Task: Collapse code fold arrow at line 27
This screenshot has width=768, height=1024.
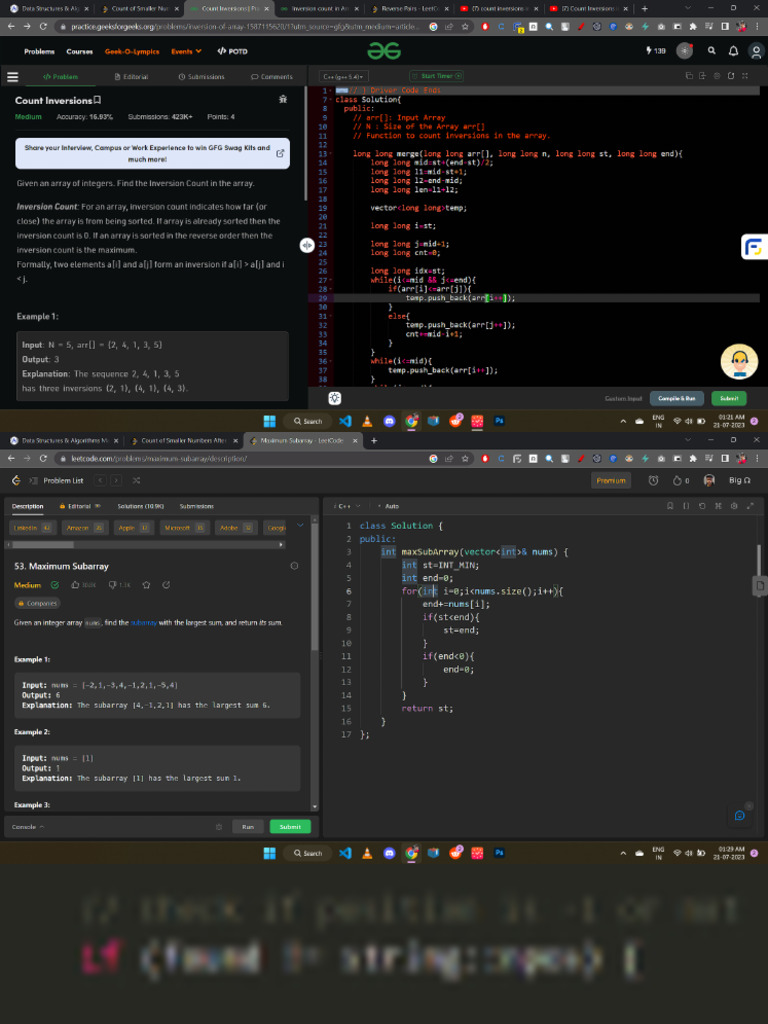Action: coord(331,280)
